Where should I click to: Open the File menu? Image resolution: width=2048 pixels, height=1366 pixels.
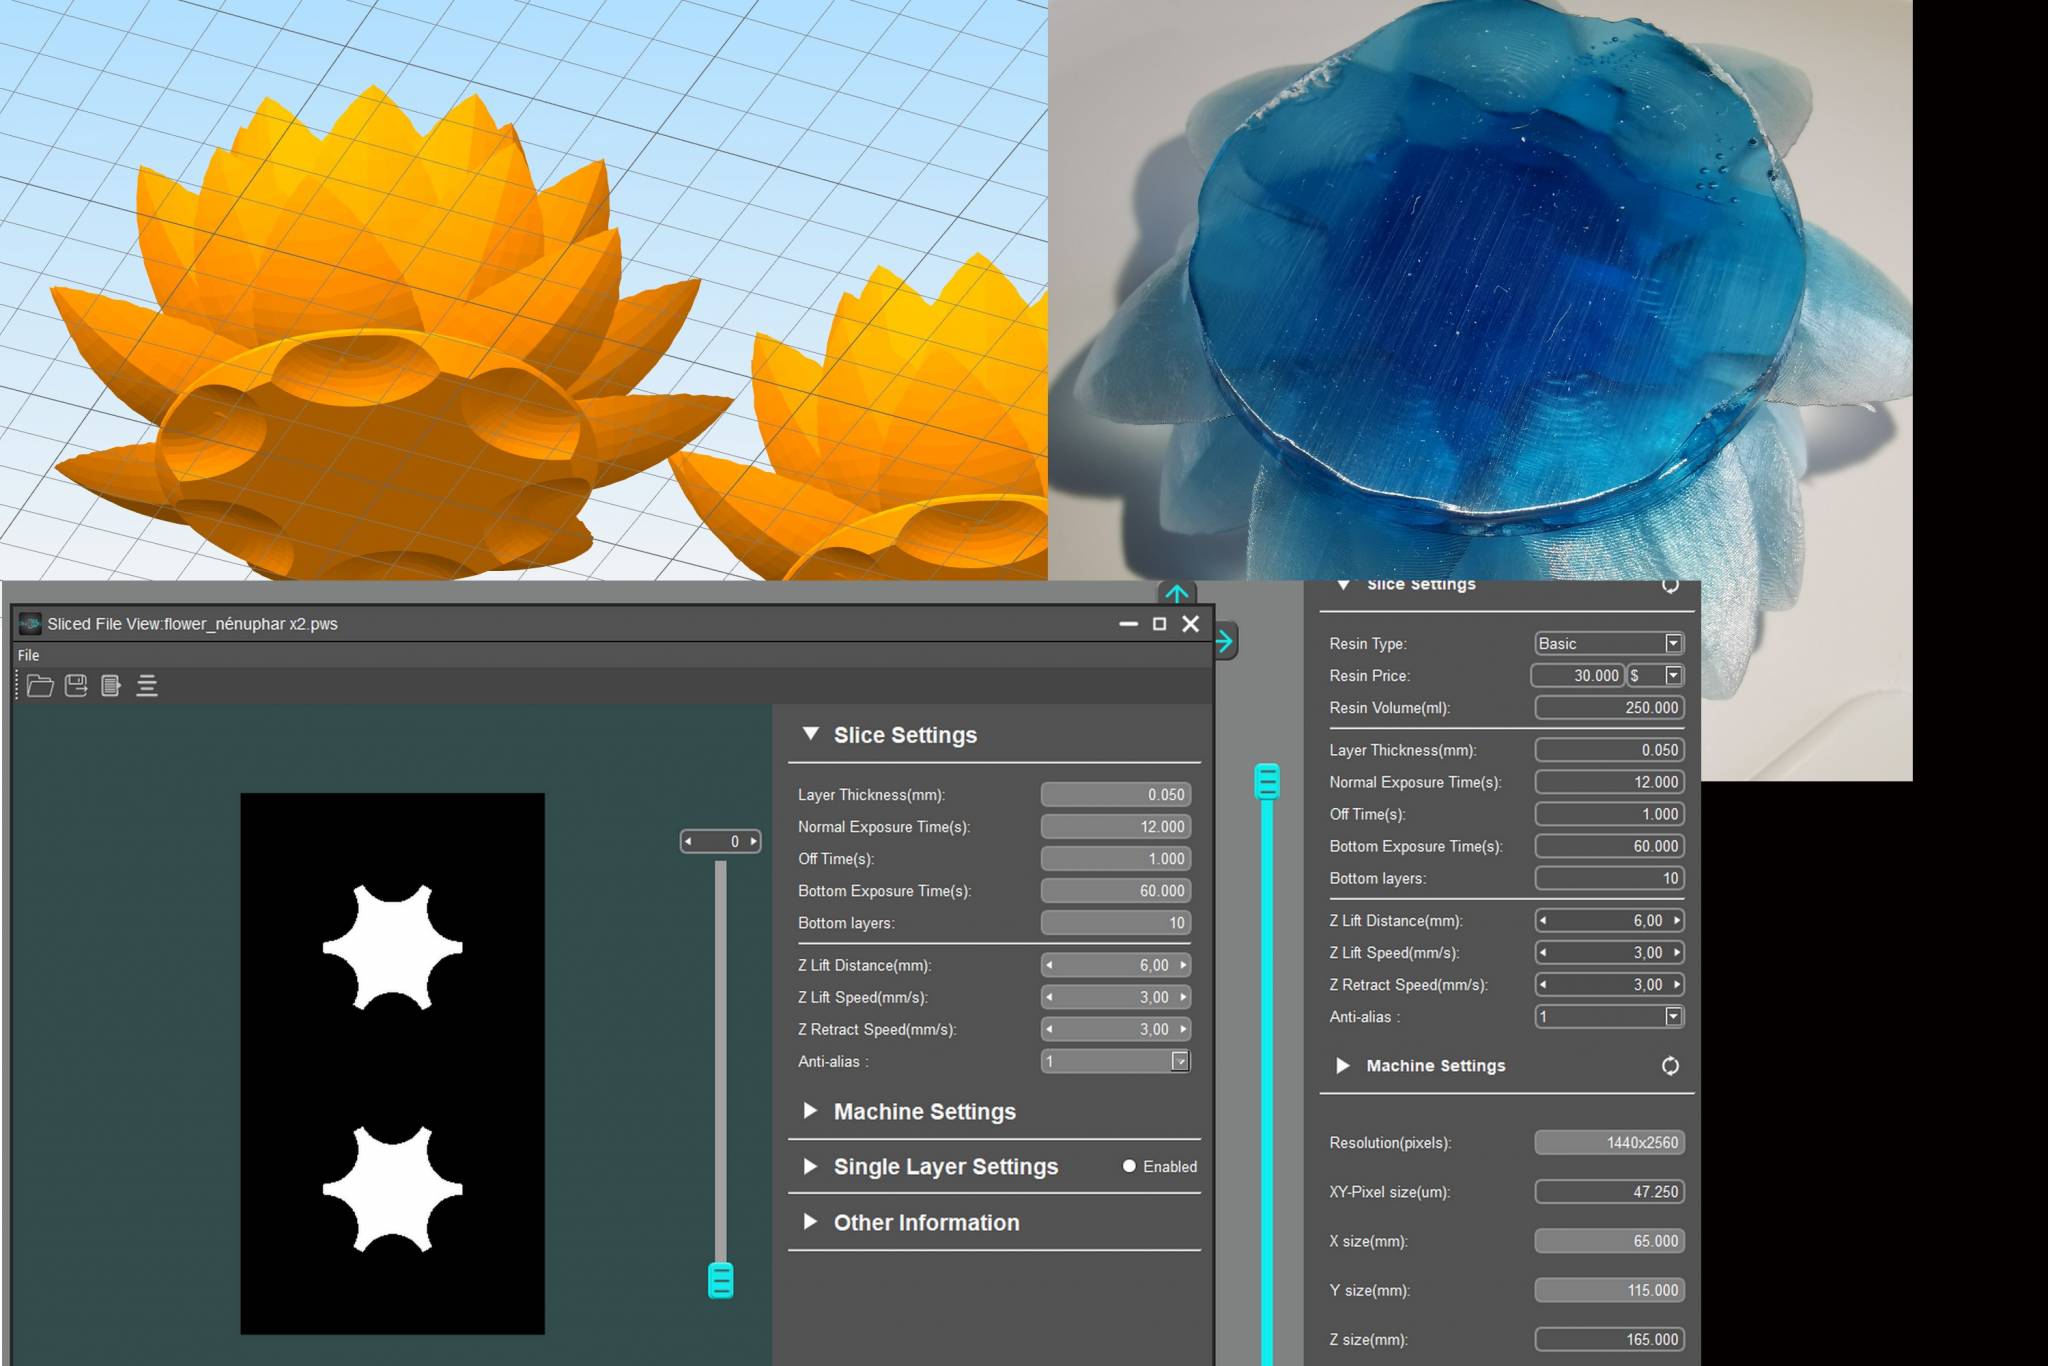pos(28,655)
